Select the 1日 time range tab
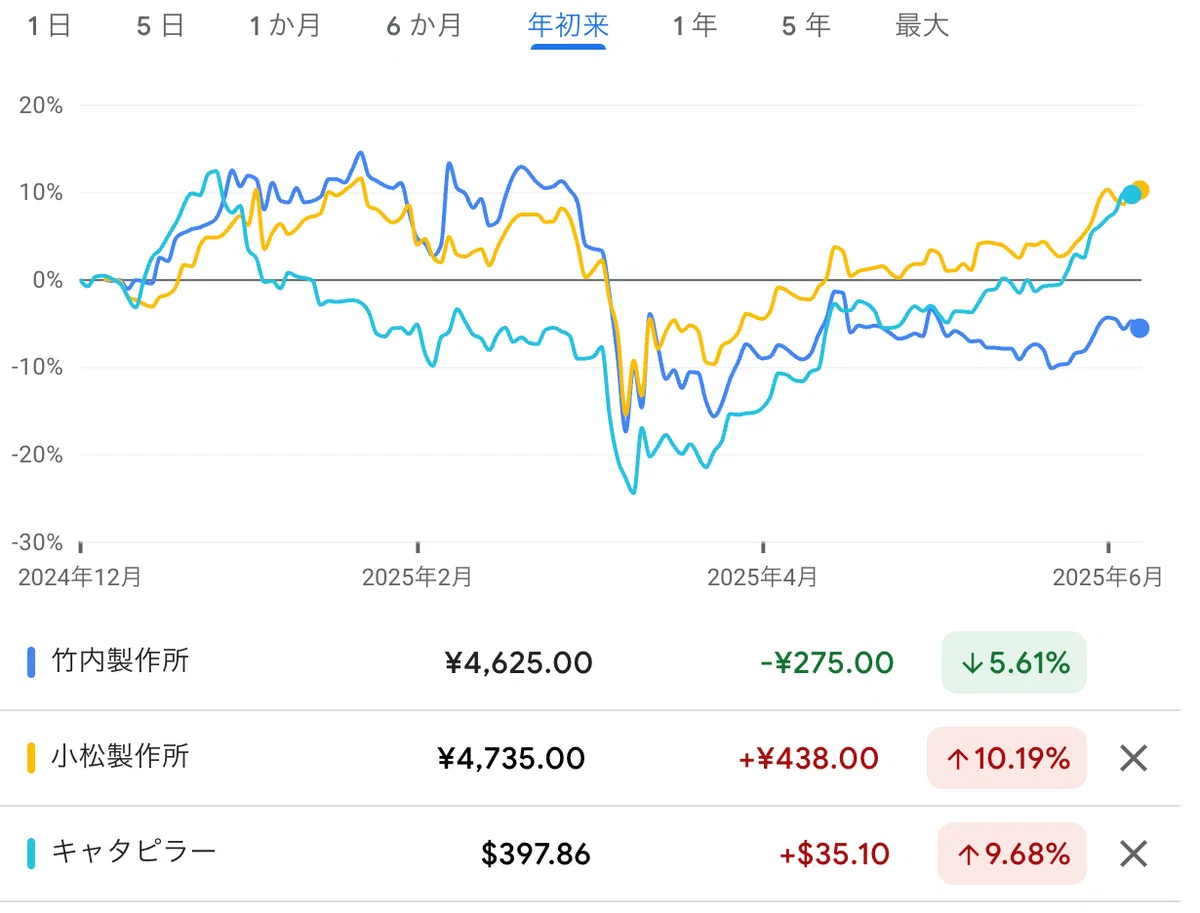The height and width of the screenshot is (913, 1200). (x=49, y=26)
